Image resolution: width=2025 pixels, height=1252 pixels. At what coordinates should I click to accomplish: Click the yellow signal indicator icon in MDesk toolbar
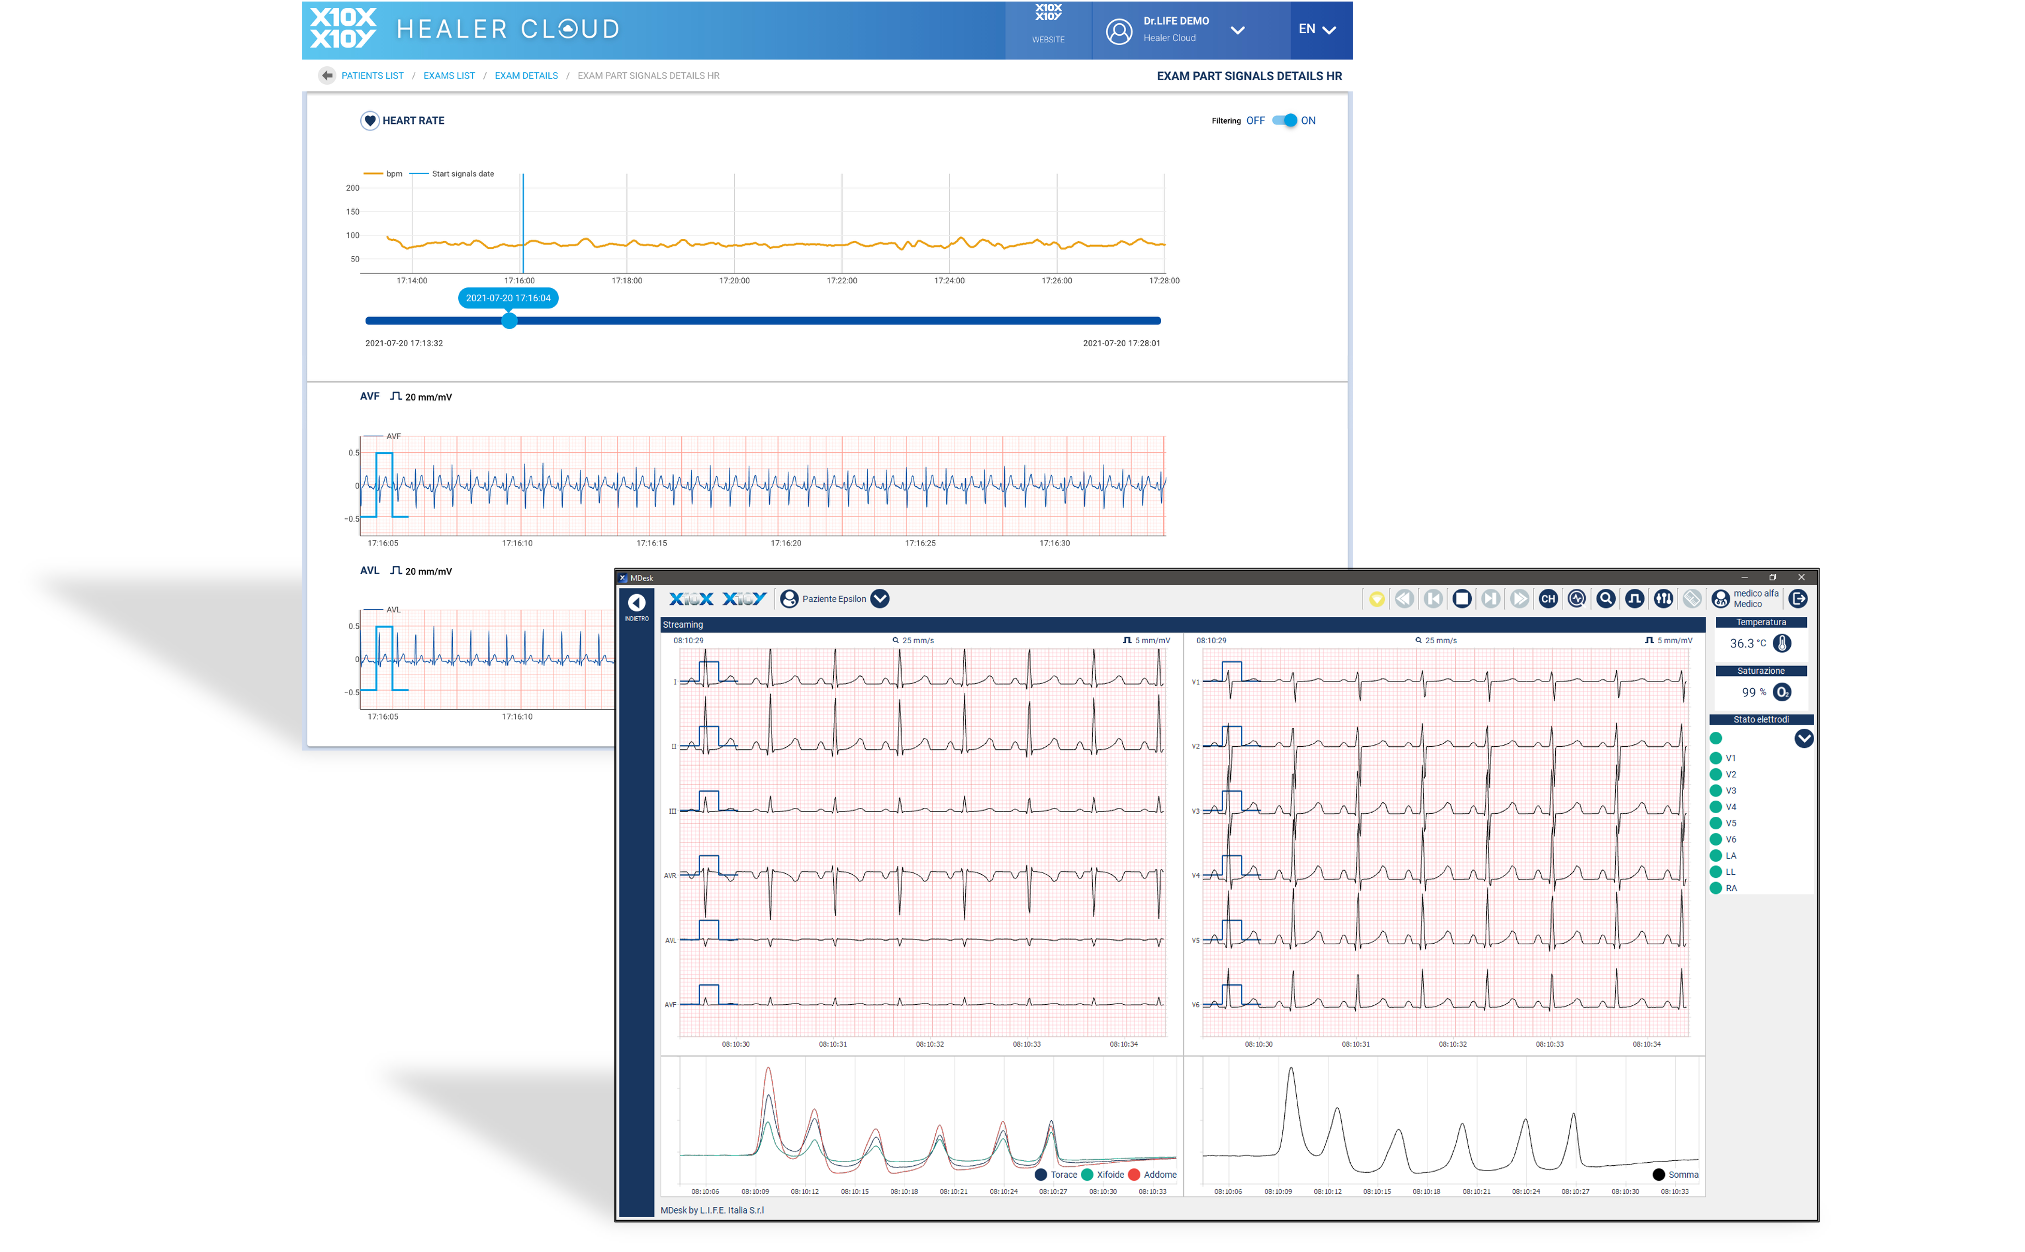click(1377, 599)
